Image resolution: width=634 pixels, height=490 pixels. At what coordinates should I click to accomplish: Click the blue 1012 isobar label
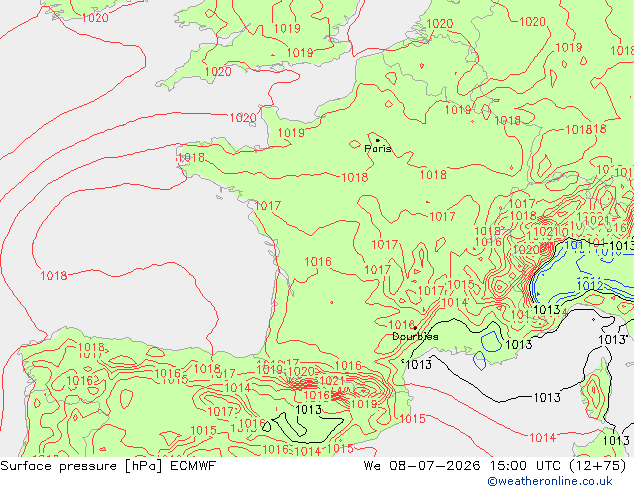[x=590, y=285]
